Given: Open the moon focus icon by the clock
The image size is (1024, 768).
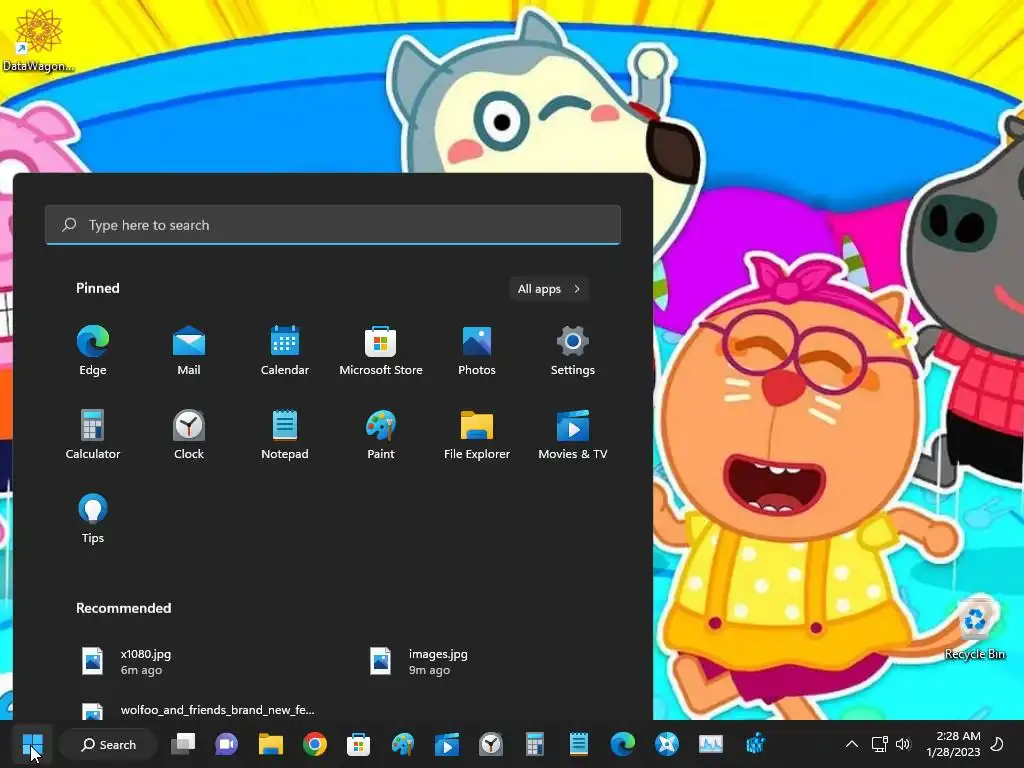Looking at the screenshot, I should pos(997,744).
